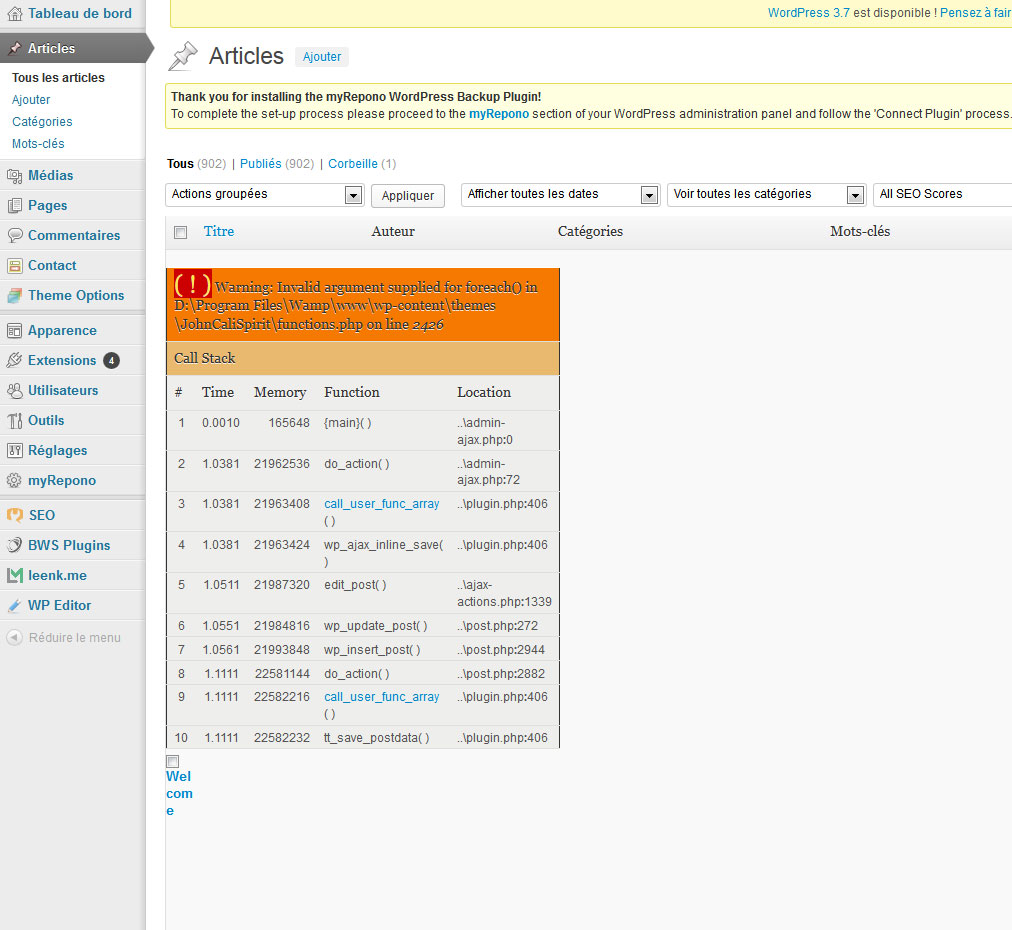Screen dimensions: 1012x930
Task: Open the Actions groupées dropdown
Action: point(264,195)
